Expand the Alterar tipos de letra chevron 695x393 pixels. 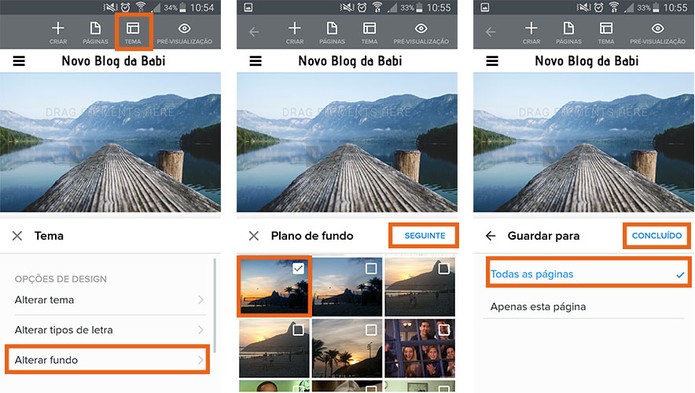coord(201,330)
